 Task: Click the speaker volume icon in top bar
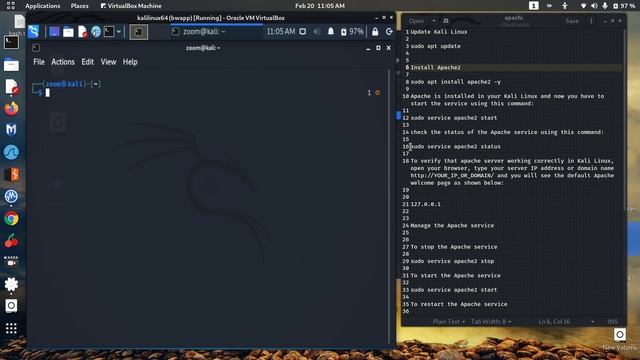click(x=594, y=6)
